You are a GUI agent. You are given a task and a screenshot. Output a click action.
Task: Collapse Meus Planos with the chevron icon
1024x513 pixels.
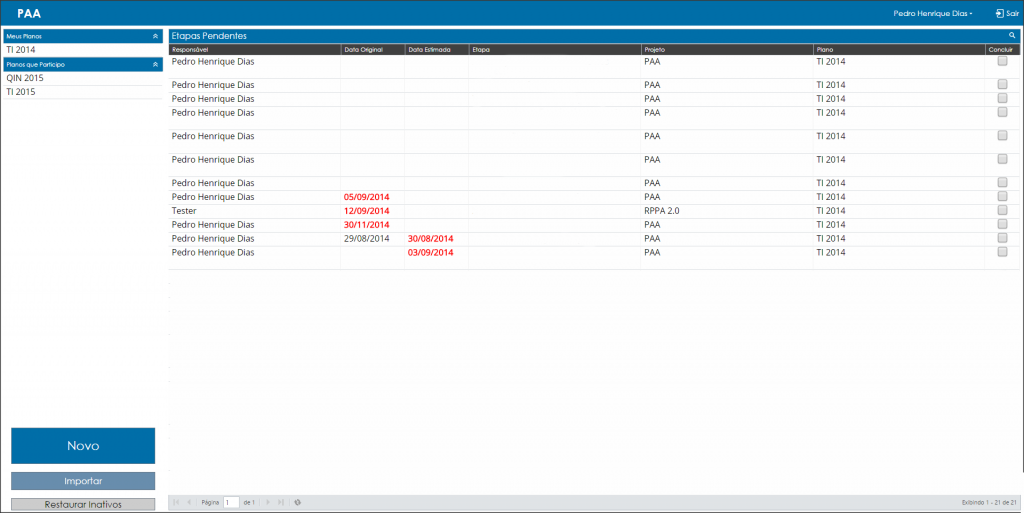point(155,37)
